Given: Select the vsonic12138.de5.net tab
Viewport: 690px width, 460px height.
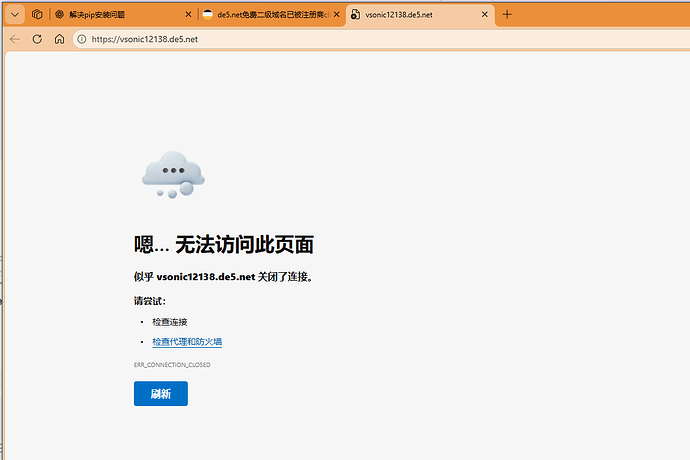Looking at the screenshot, I should click(x=420, y=15).
